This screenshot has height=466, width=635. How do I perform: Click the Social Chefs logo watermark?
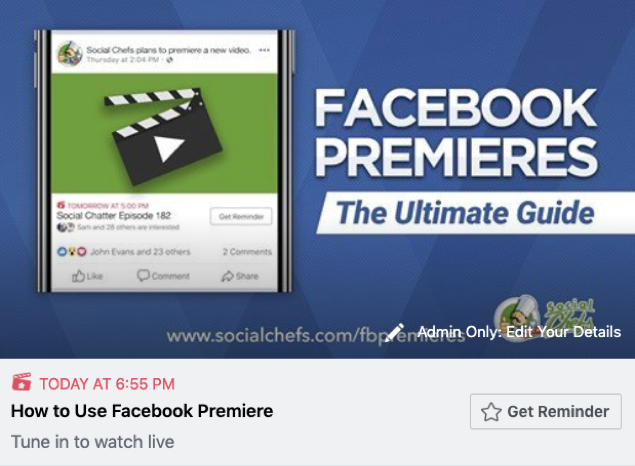(x=546, y=315)
